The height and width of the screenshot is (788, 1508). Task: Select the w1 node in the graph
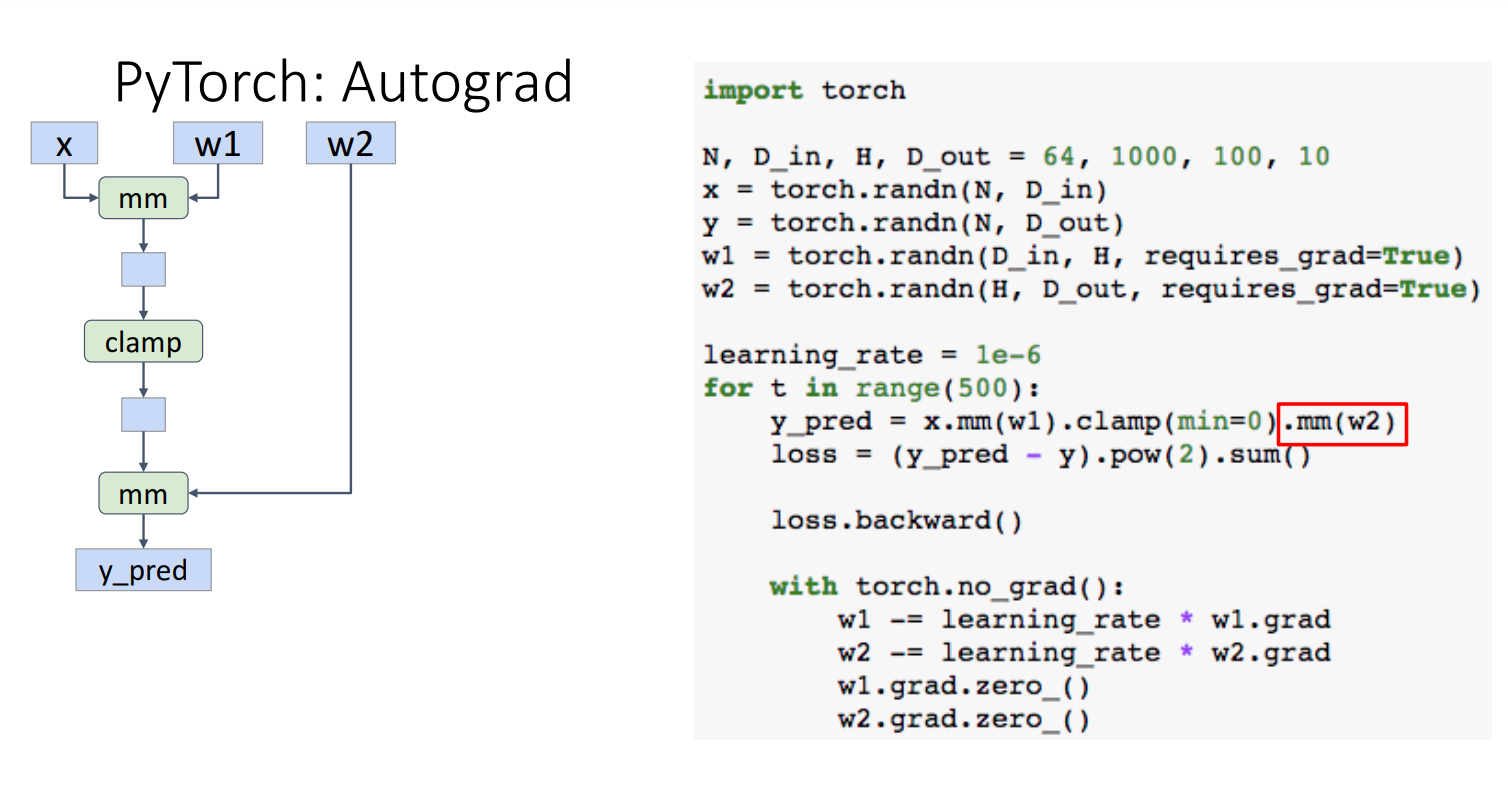218,143
